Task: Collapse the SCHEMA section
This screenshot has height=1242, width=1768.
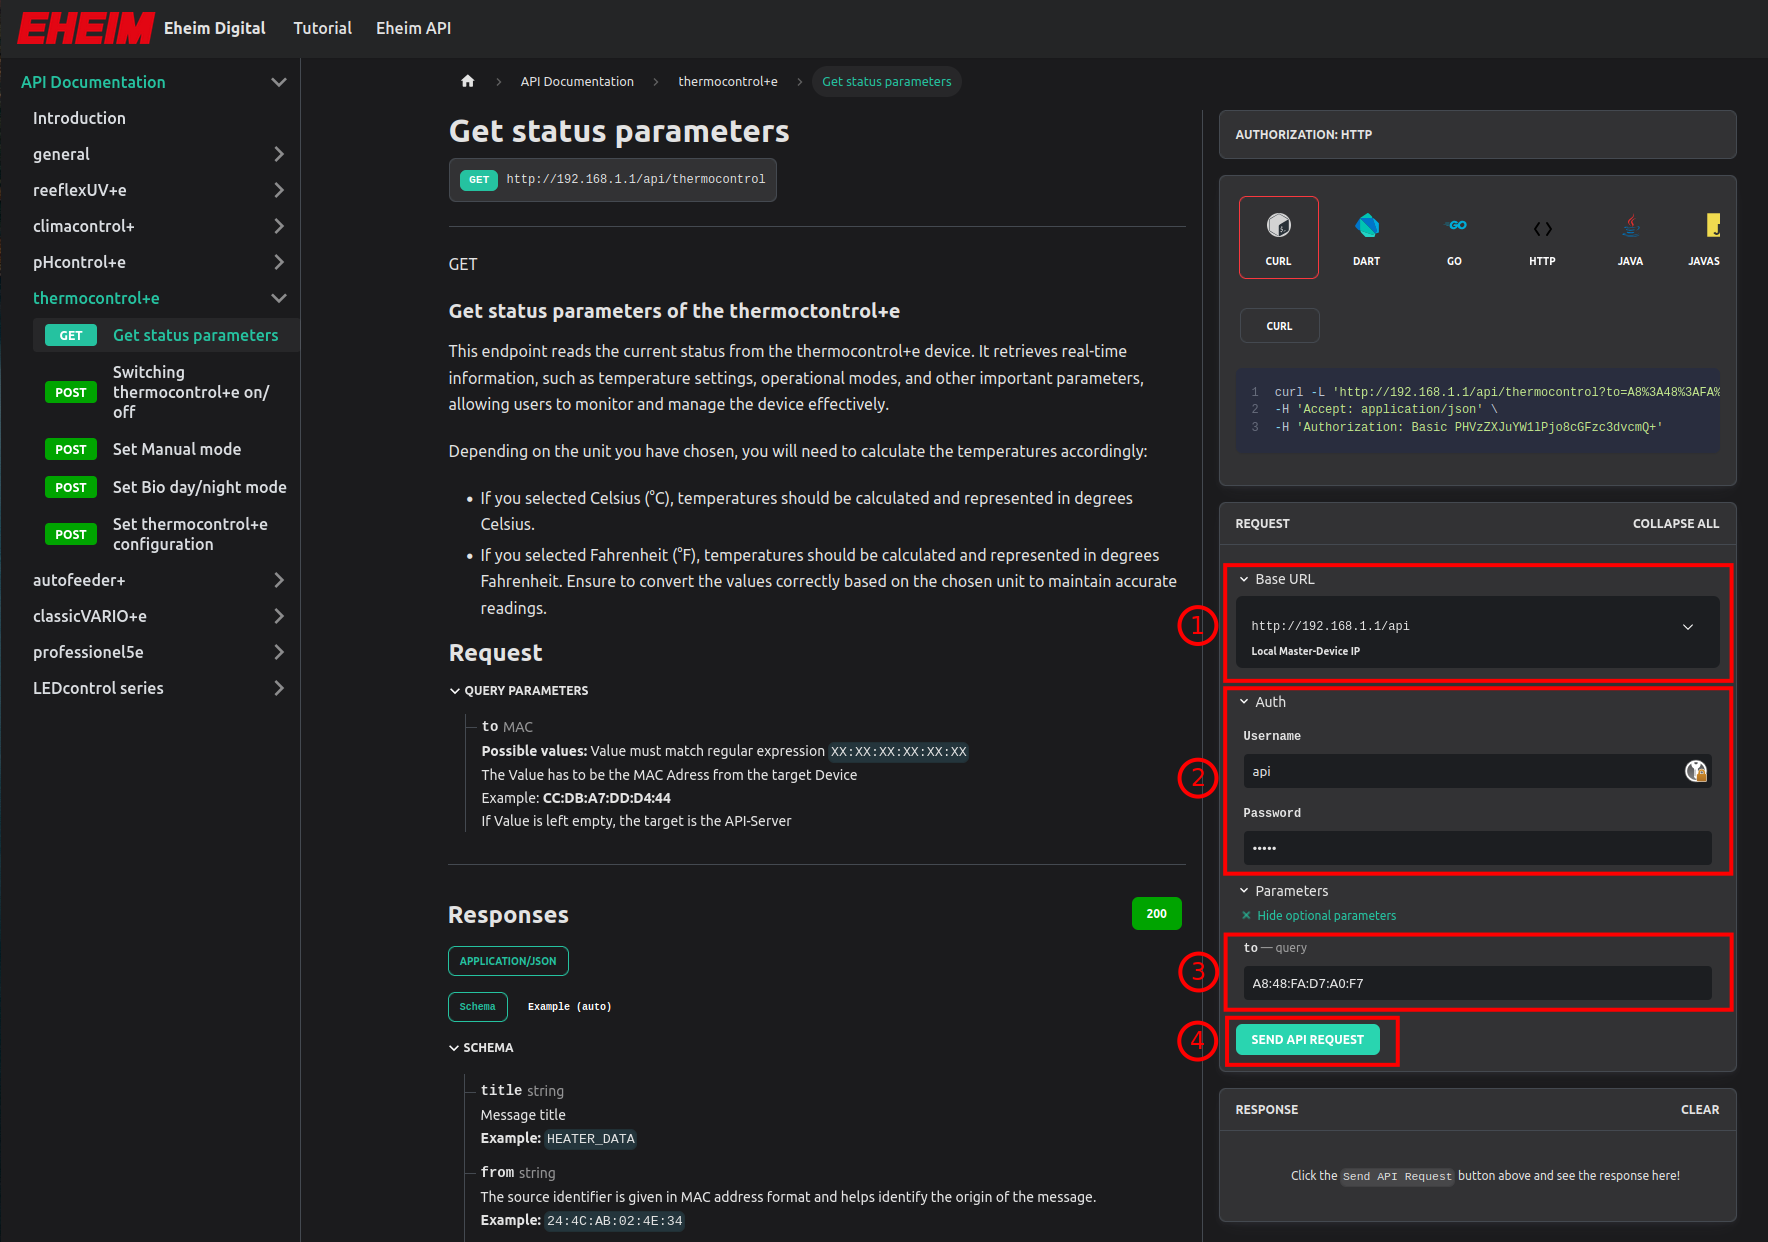Action: [x=481, y=1048]
